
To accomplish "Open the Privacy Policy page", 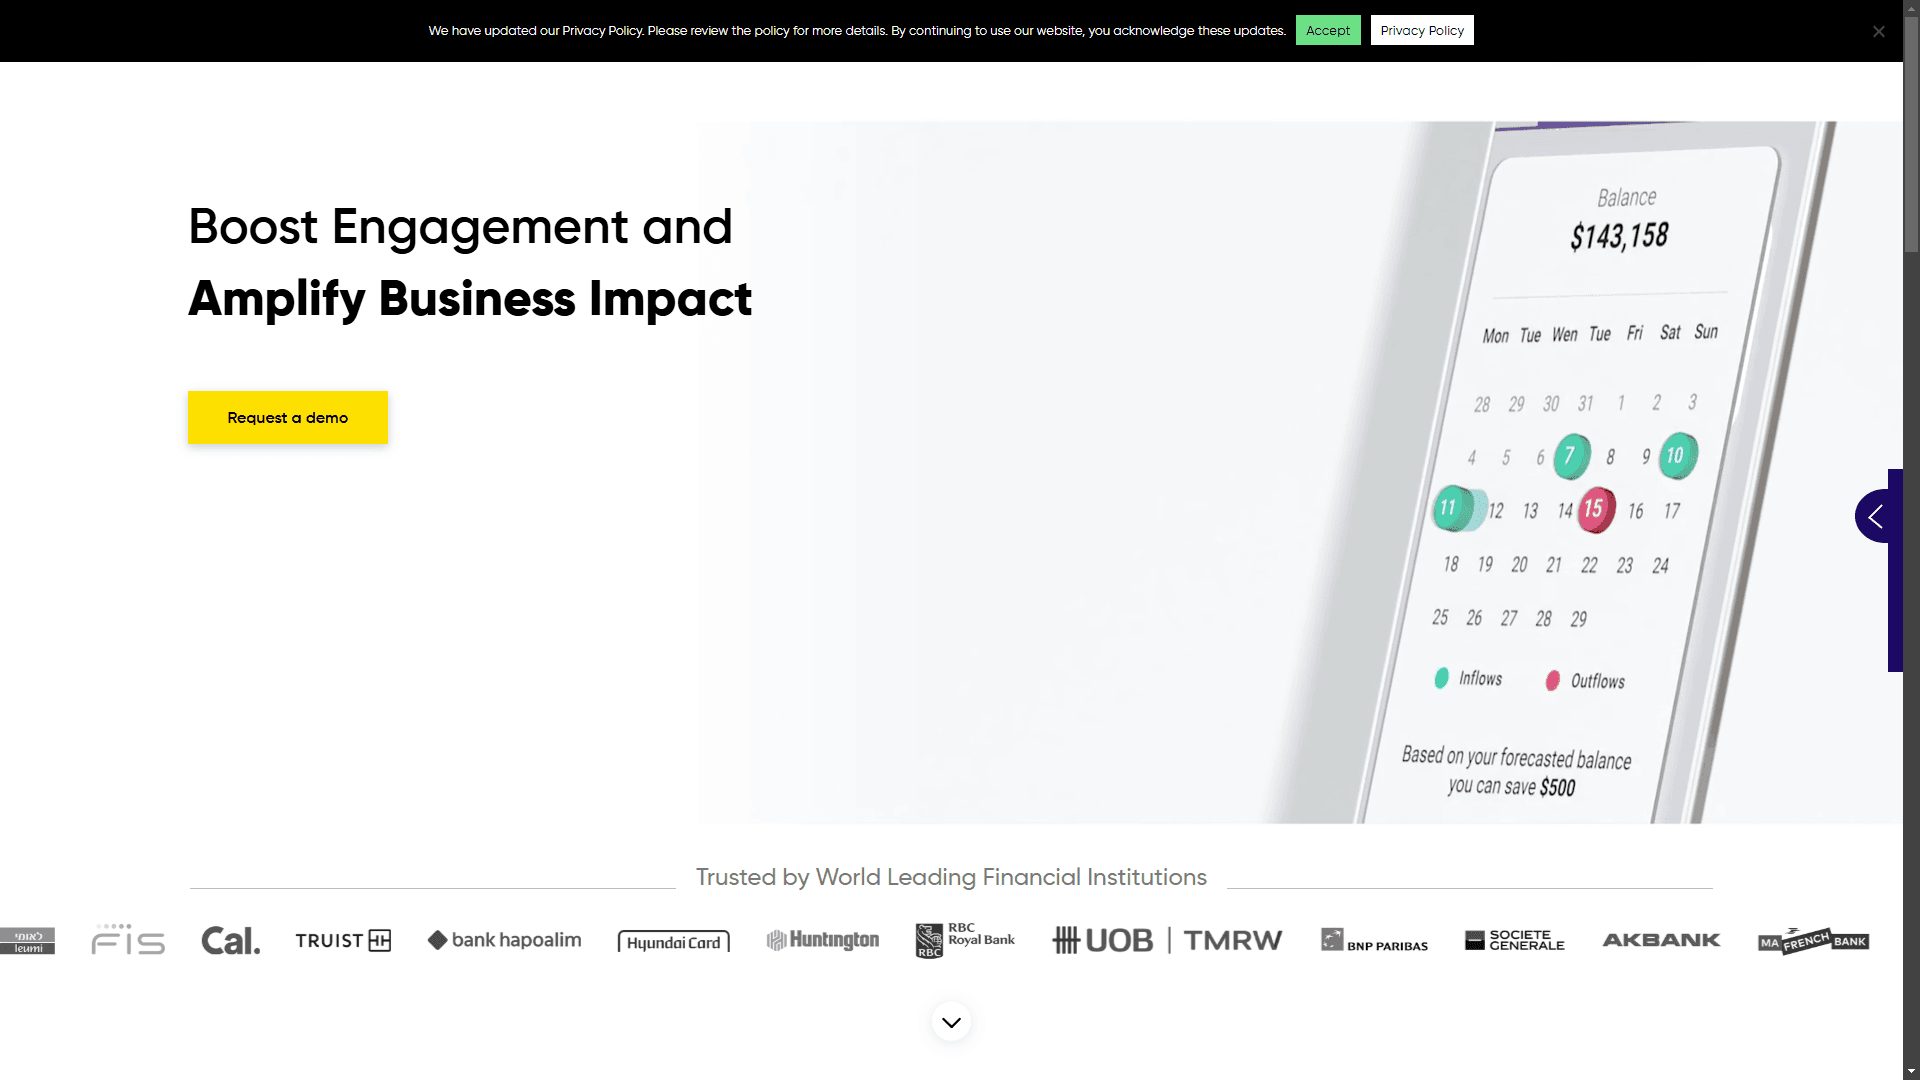I will 1421,30.
